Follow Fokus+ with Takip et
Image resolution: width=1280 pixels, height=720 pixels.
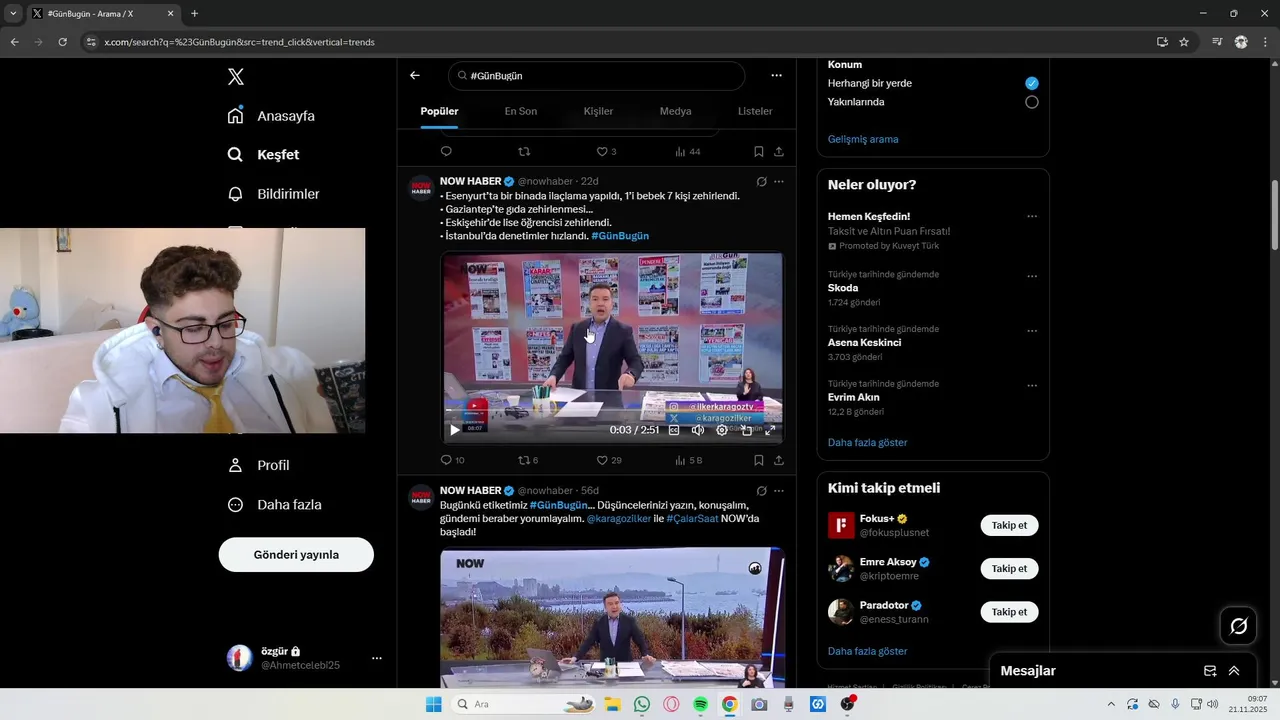pos(1009,525)
